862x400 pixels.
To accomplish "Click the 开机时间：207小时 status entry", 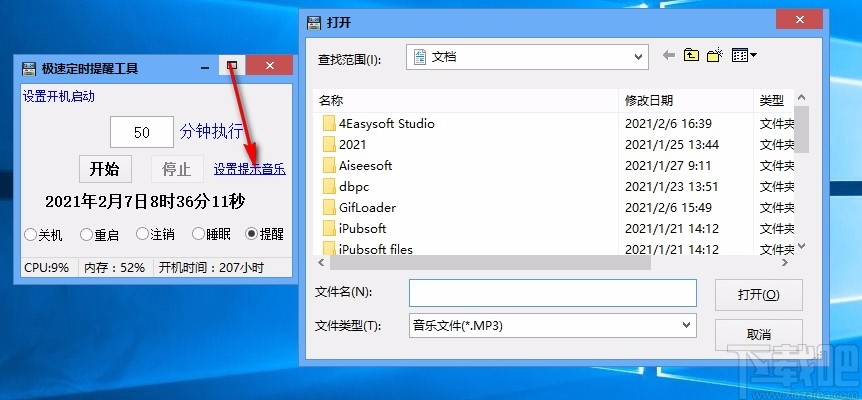I will point(212,268).
